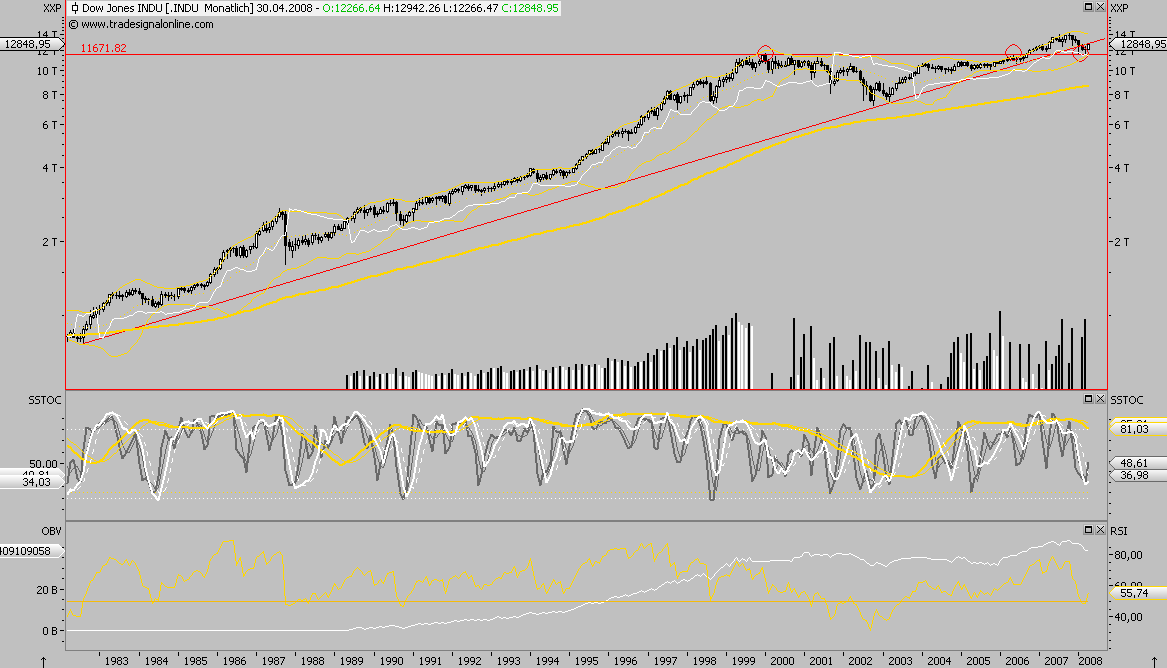Click the 80,00 level on the RSI axis
This screenshot has height=668, width=1167.
coord(1128,555)
